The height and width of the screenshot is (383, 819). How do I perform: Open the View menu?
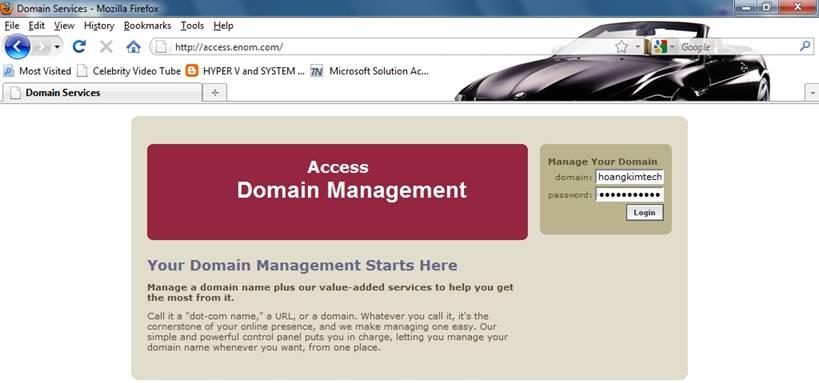click(64, 26)
